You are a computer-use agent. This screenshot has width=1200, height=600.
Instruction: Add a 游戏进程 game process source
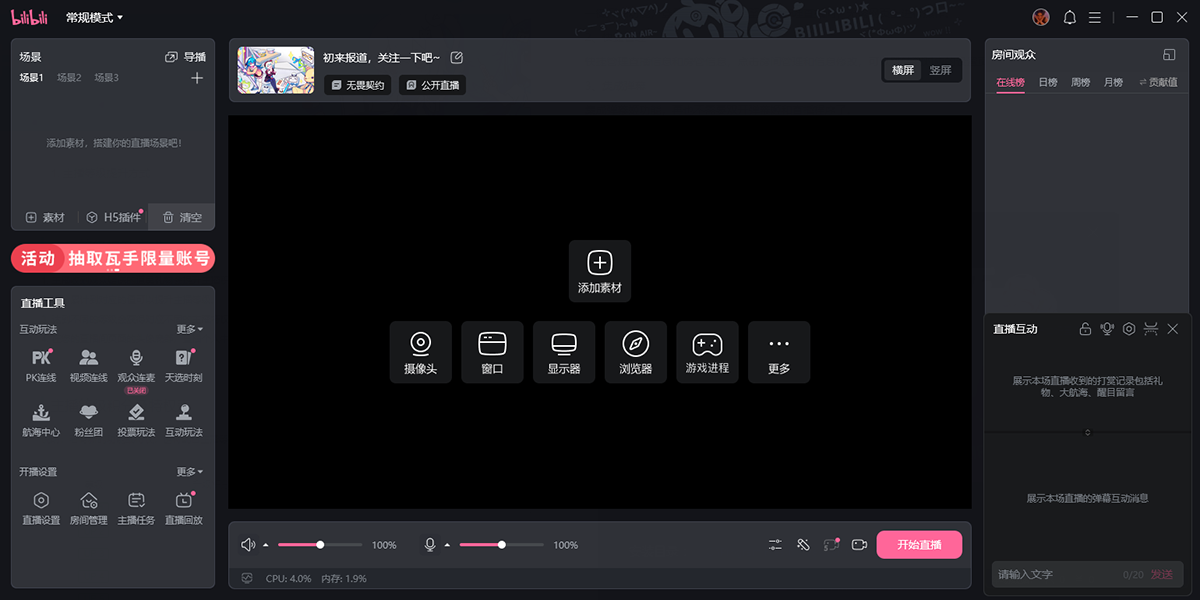(708, 352)
